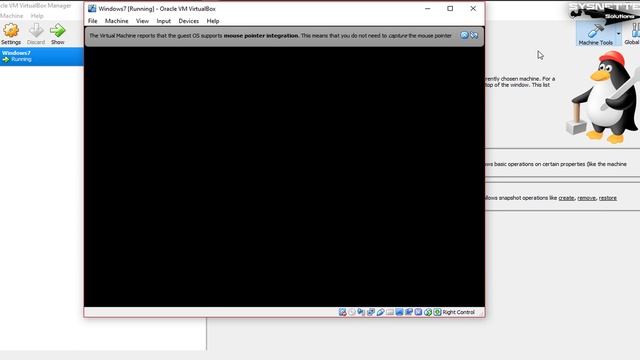Select the Windows7 VM in the machine list
The width and height of the screenshot is (640, 360).
(42, 56)
